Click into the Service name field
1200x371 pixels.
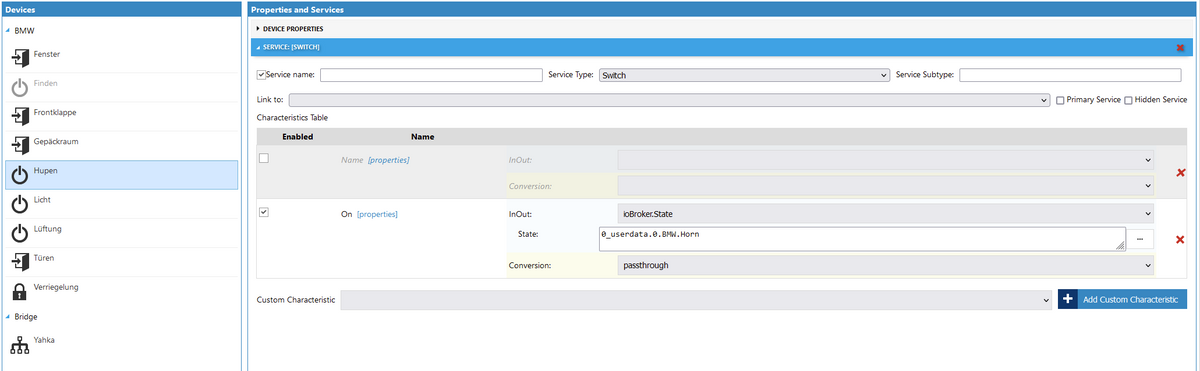[x=430, y=75]
